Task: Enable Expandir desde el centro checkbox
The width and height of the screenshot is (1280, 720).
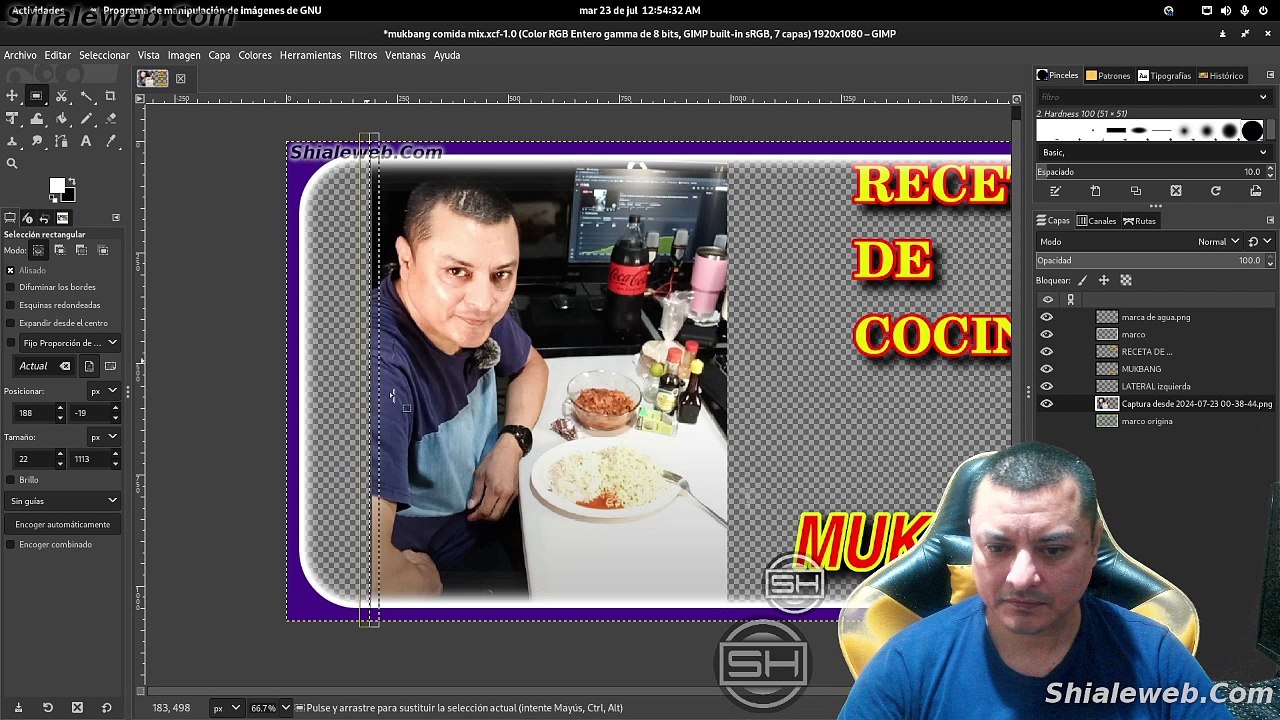Action: (11, 323)
